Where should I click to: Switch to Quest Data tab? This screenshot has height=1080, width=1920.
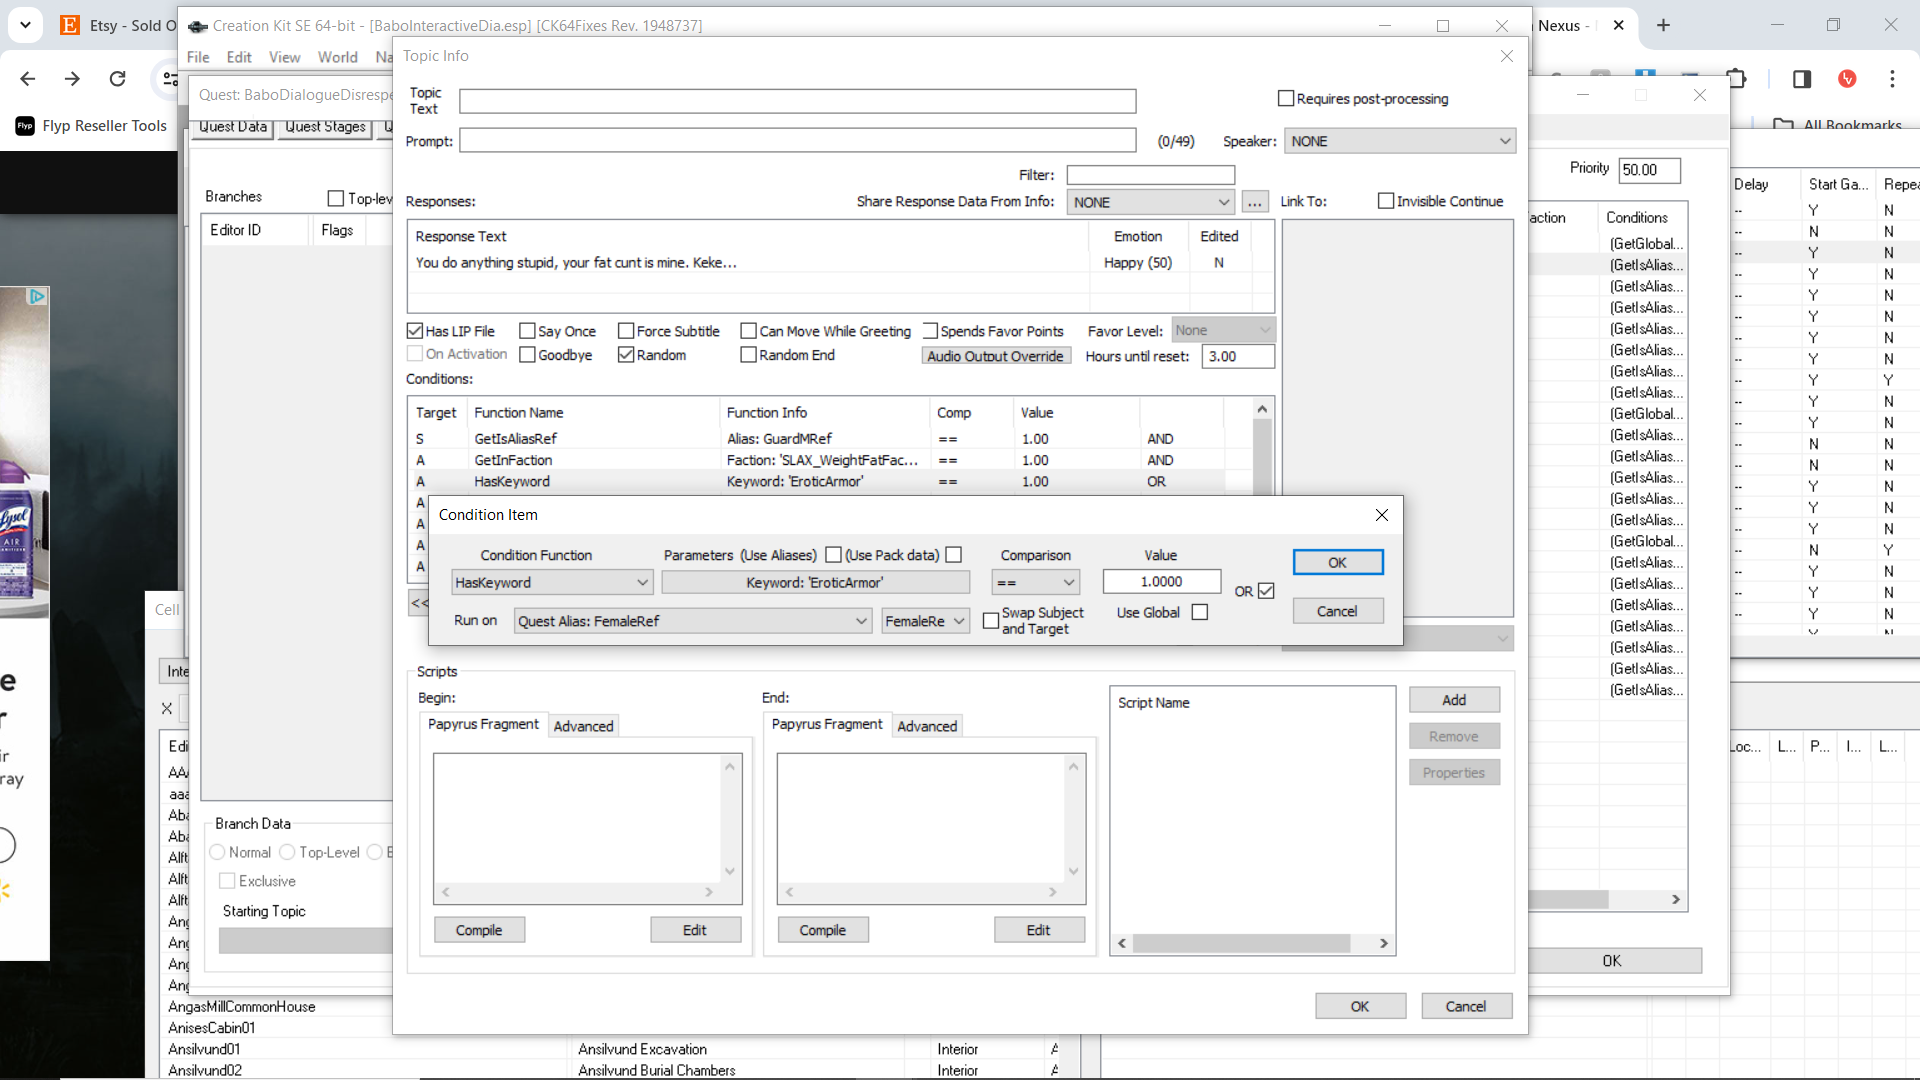(232, 127)
